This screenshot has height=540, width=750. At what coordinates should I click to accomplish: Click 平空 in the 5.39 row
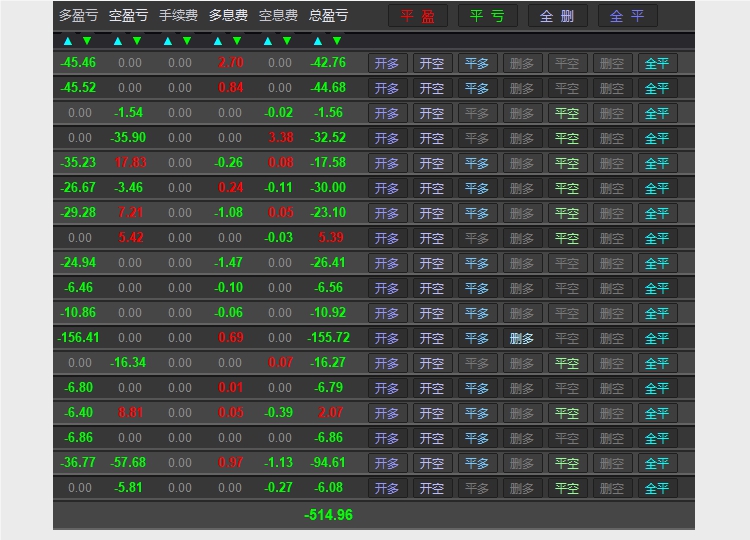[x=567, y=238]
